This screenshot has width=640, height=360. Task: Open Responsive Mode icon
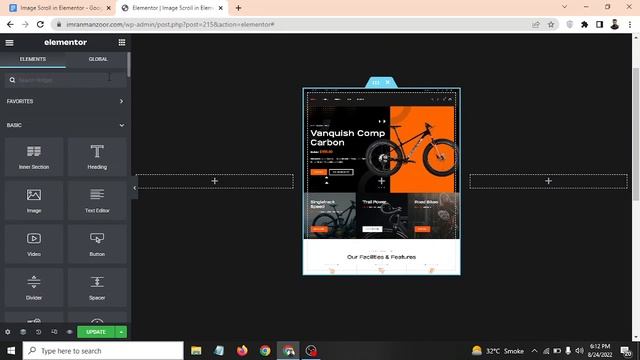(54, 332)
